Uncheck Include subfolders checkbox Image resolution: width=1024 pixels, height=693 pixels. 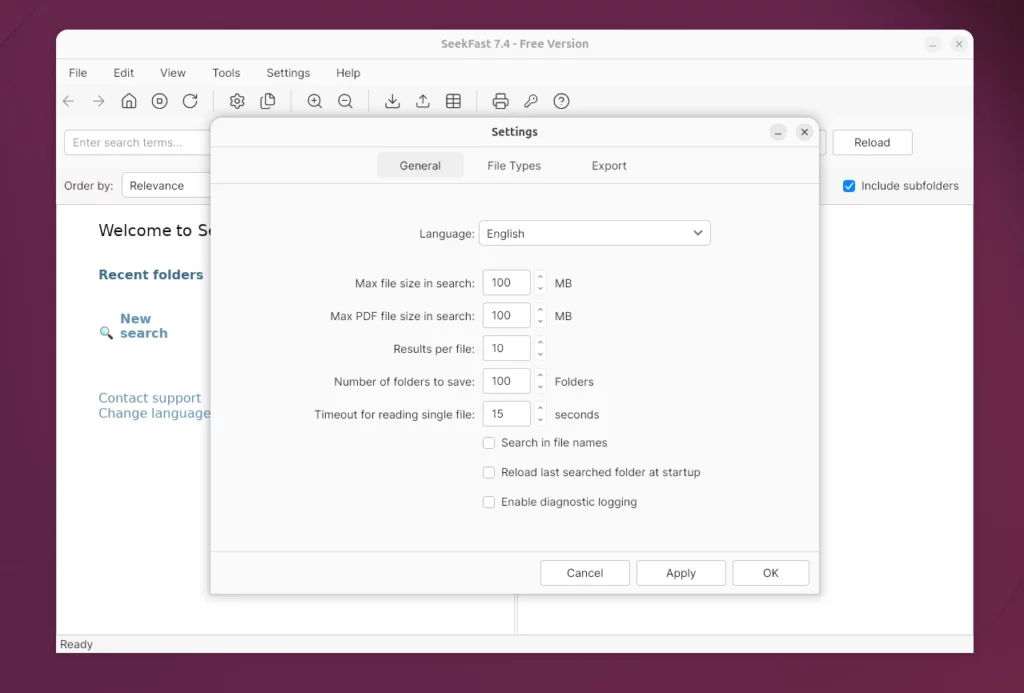point(849,186)
